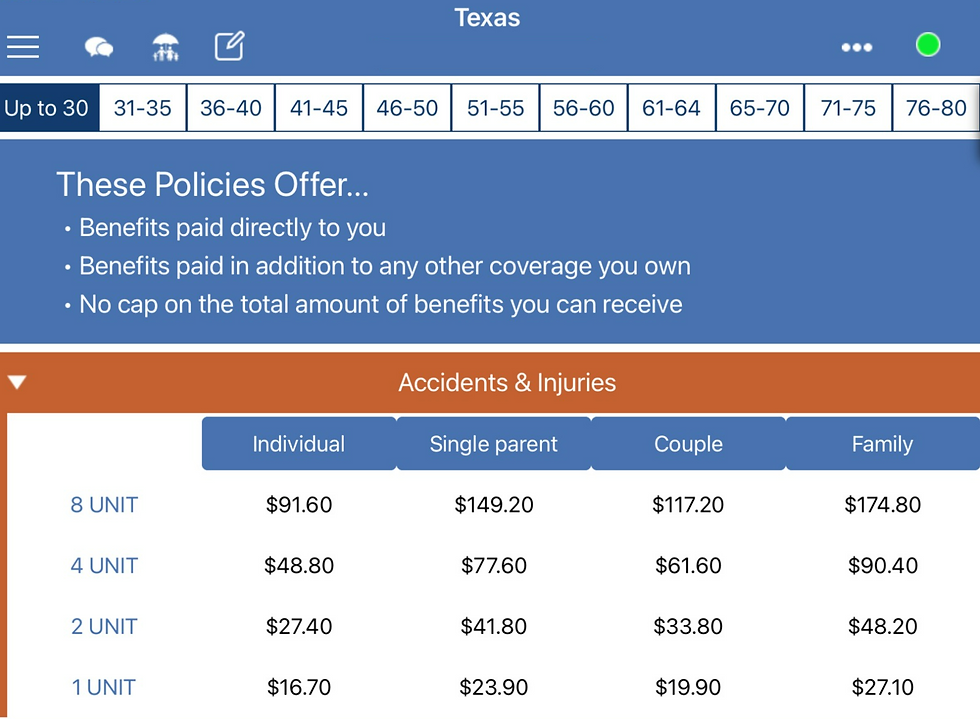Open the hamburger menu

(x=23, y=46)
